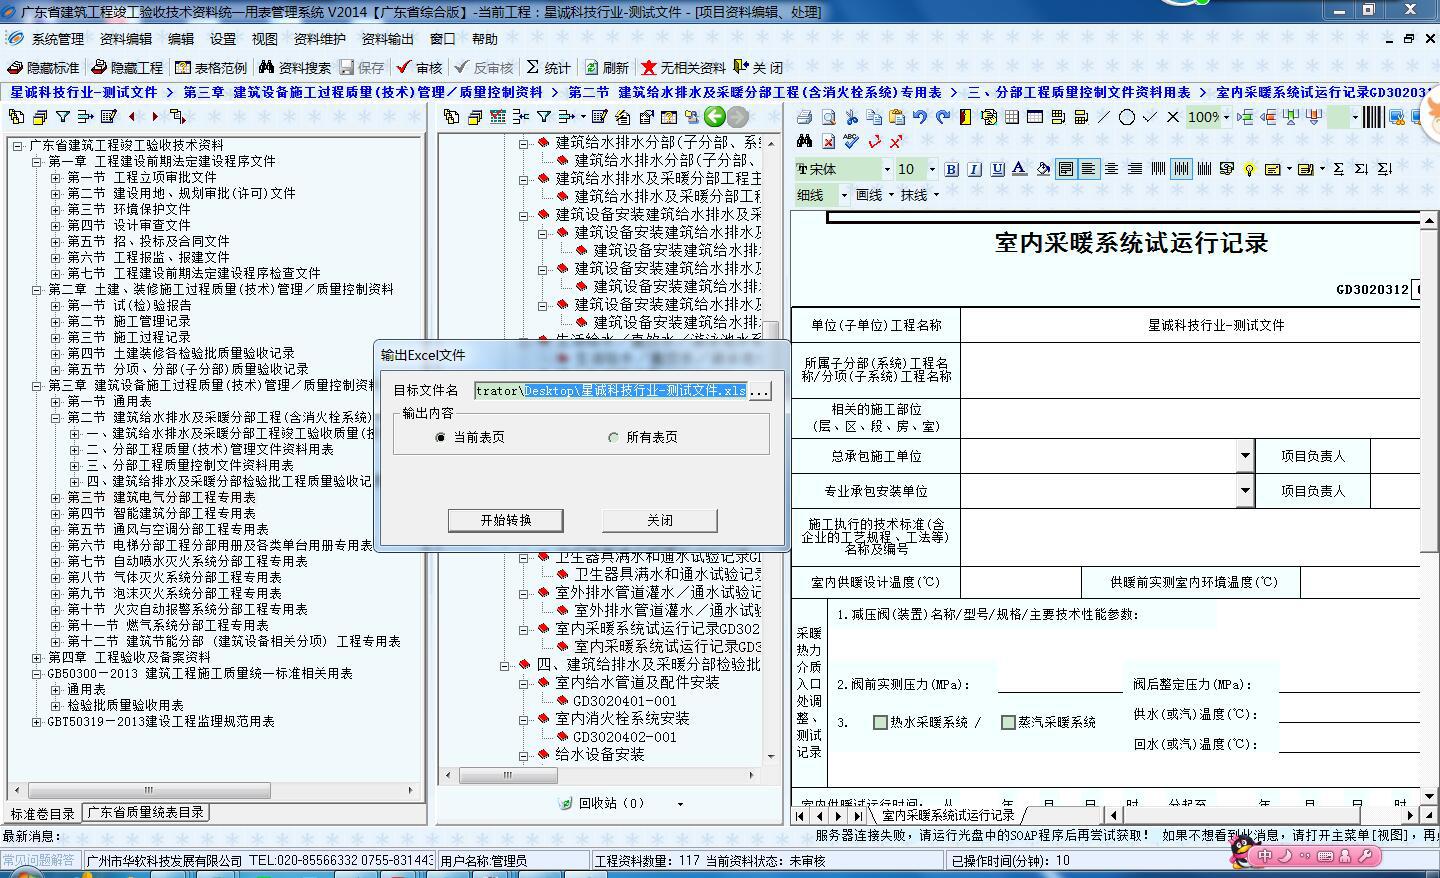This screenshot has height=878, width=1440.
Task: Select 所有表页 radio option
Action: pos(613,437)
